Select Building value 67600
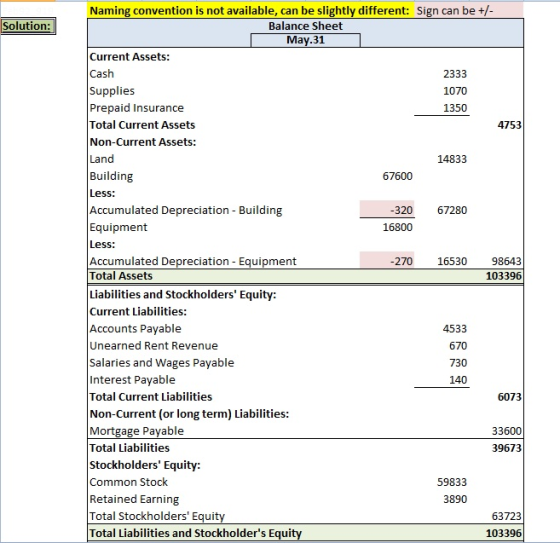This screenshot has width=560, height=543. click(397, 176)
